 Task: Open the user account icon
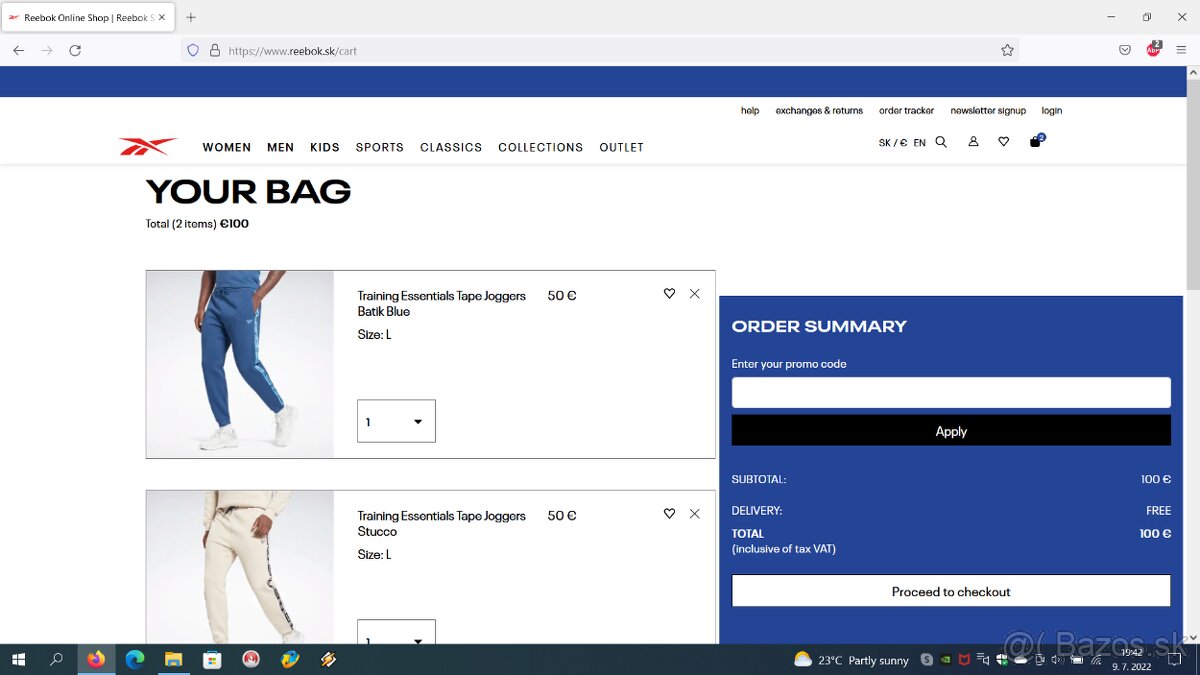pos(973,142)
